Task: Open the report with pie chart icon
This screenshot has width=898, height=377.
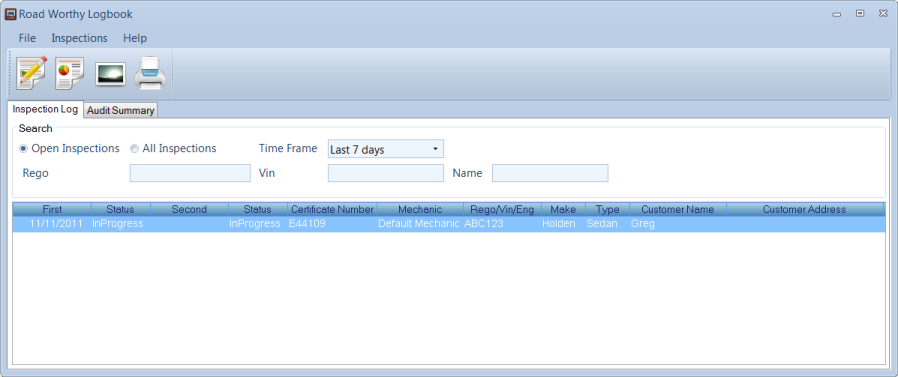Action: click(70, 73)
